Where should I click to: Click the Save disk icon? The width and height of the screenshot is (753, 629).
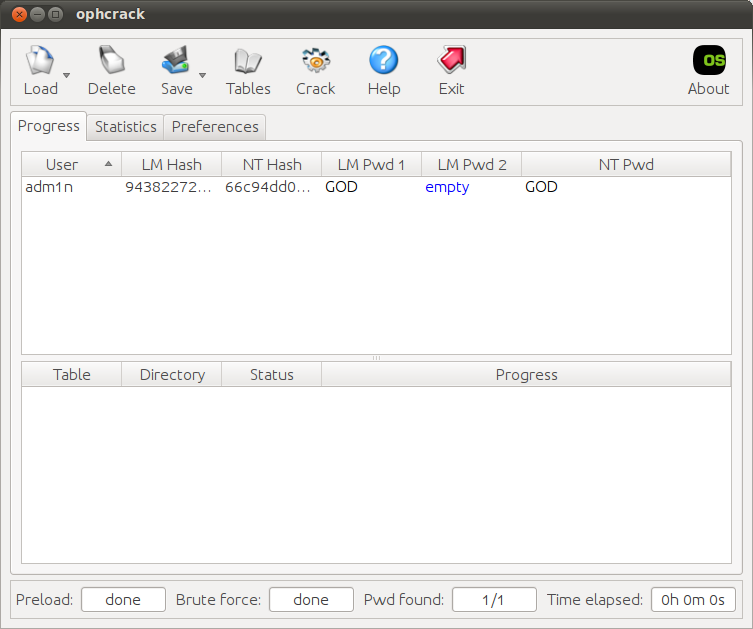coord(175,60)
